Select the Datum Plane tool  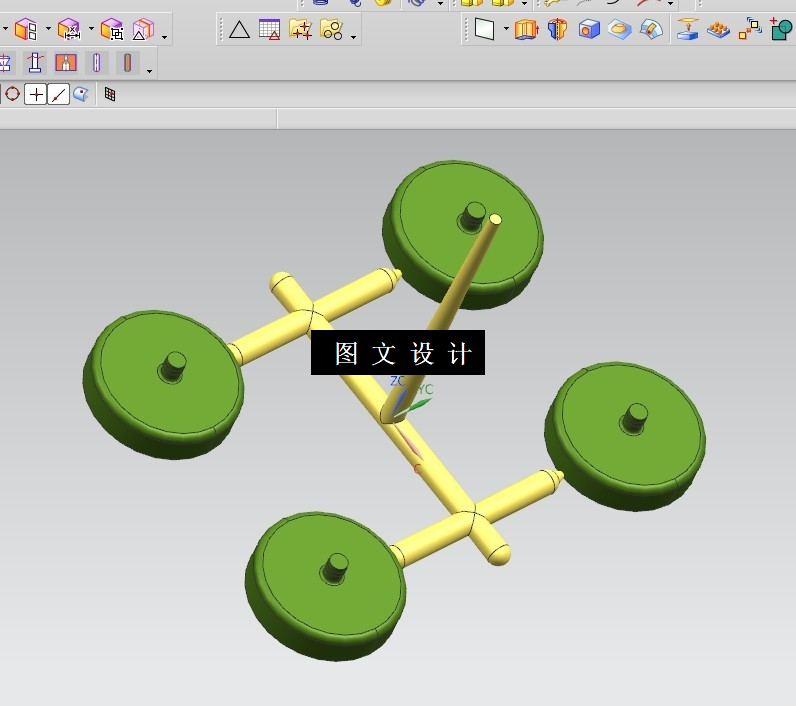coord(484,29)
